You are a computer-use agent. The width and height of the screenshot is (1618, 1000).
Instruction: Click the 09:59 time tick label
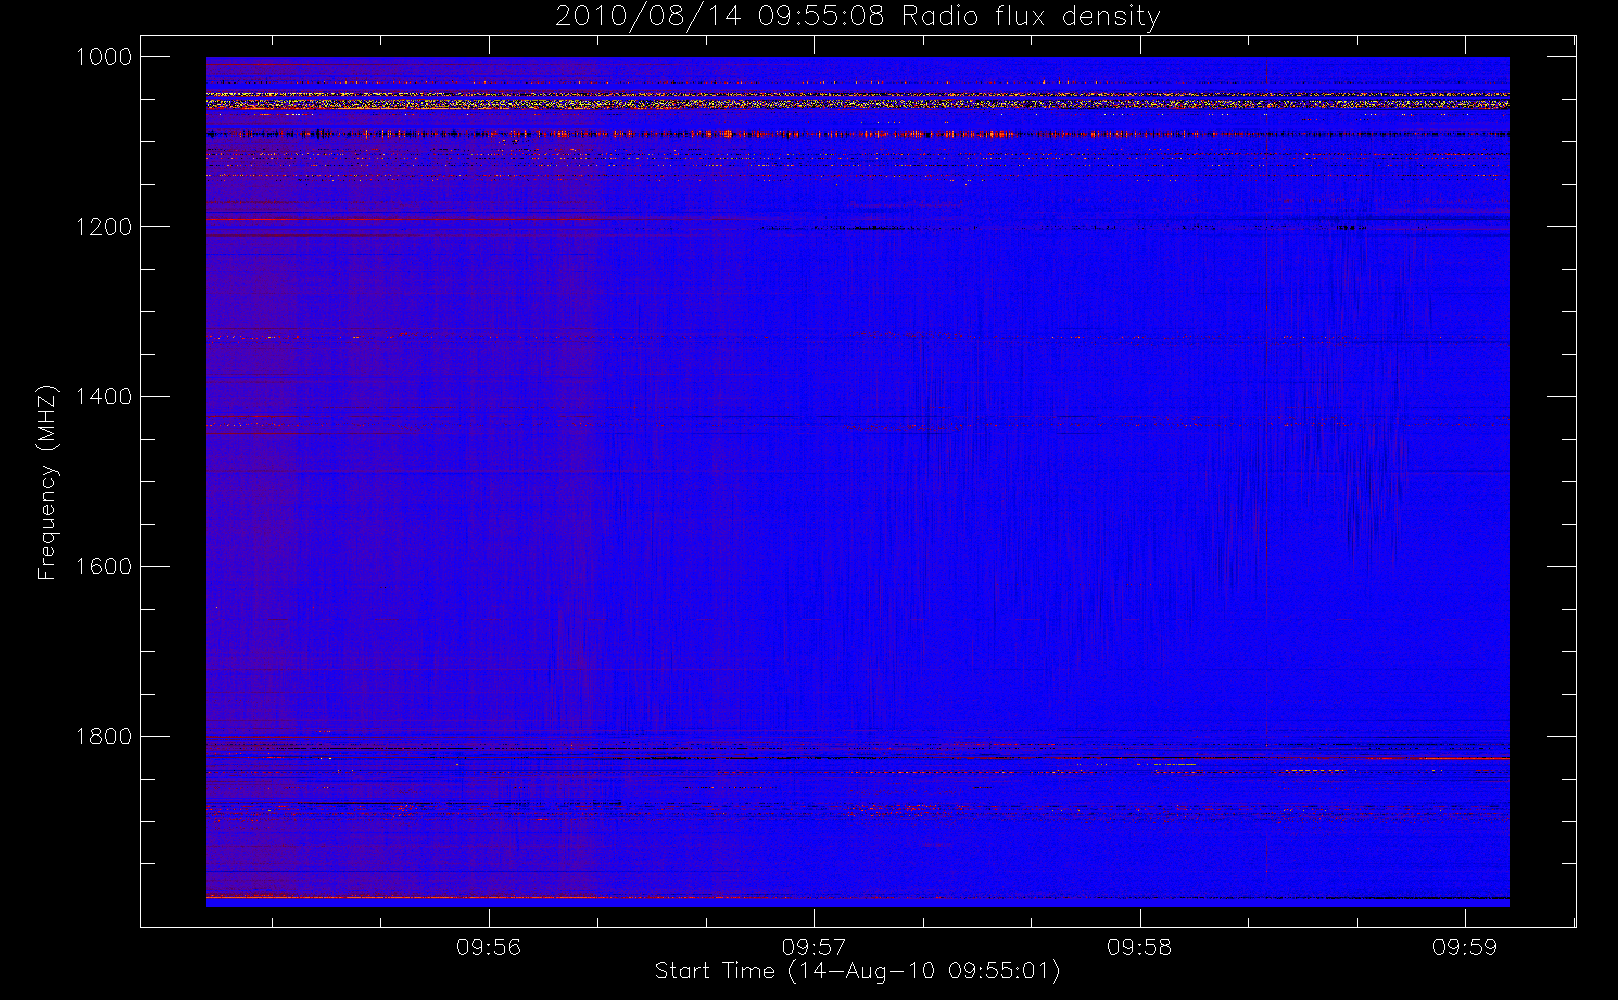1465,947
